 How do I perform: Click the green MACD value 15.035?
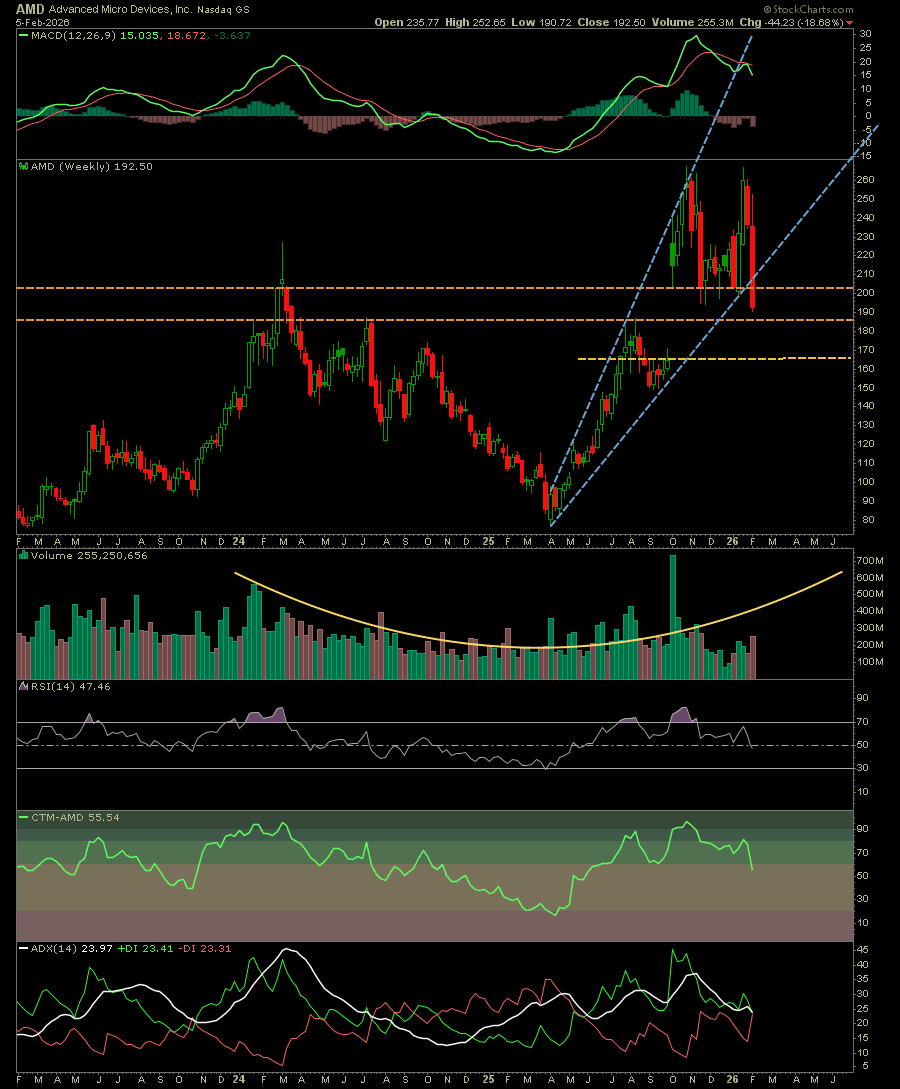pos(140,35)
